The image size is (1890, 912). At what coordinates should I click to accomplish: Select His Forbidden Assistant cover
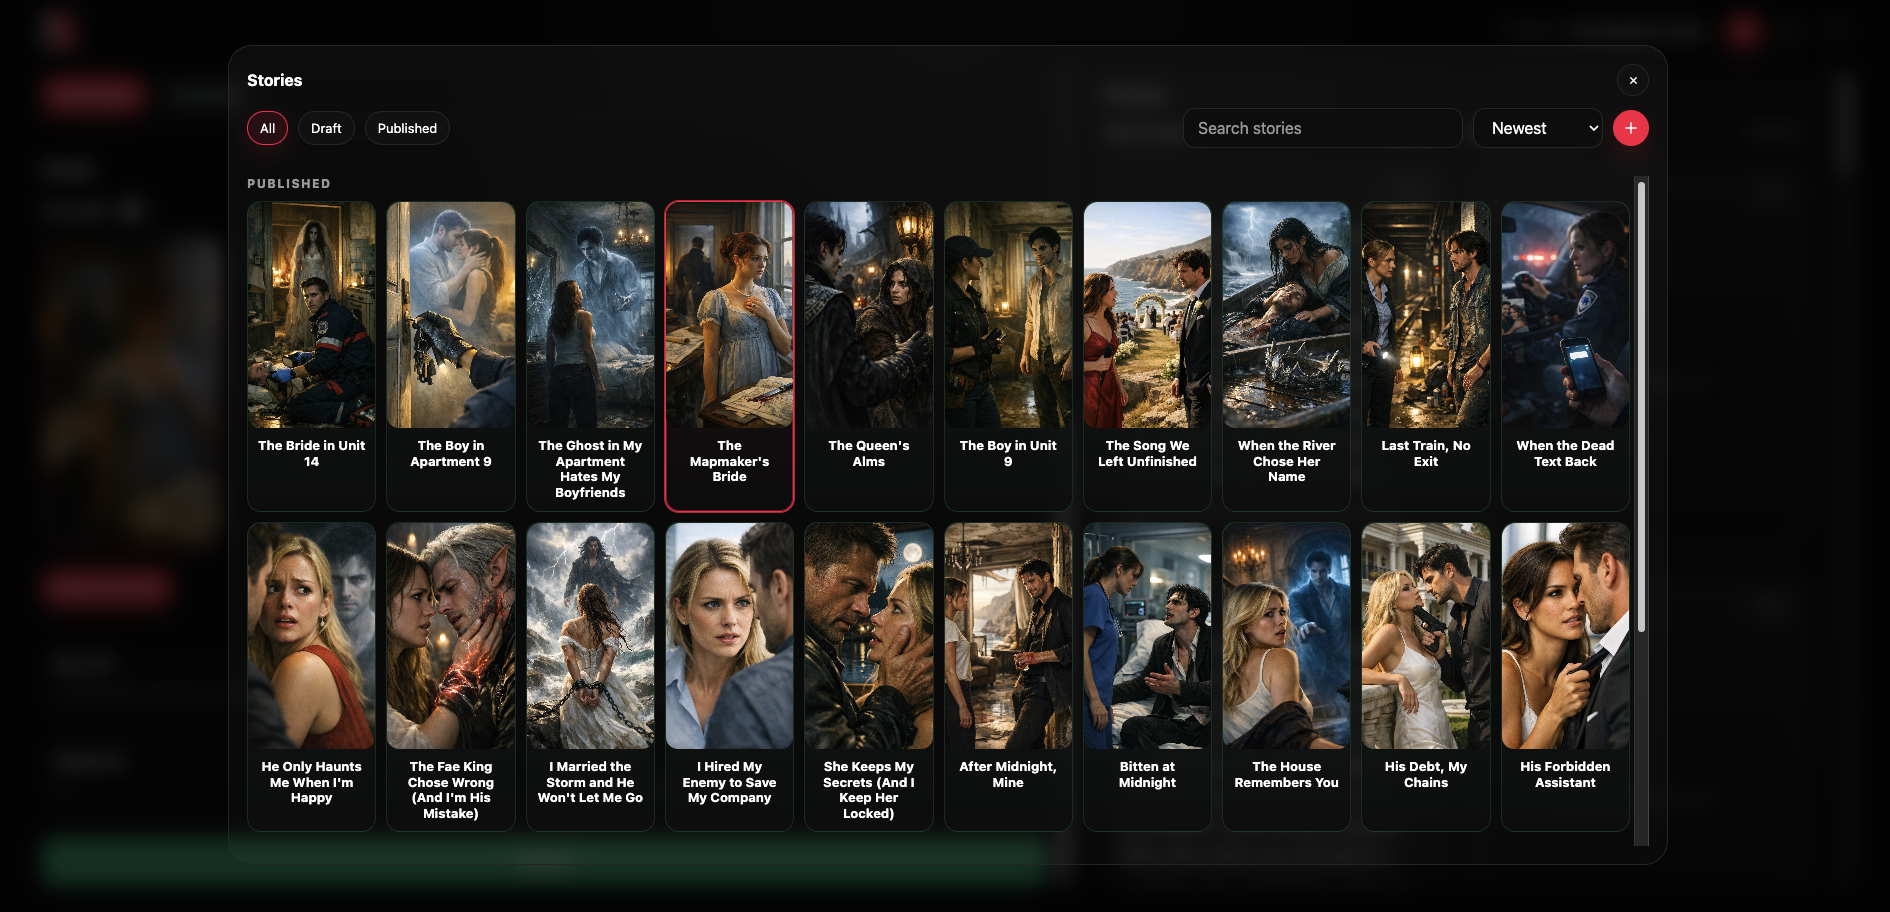[1565, 636]
